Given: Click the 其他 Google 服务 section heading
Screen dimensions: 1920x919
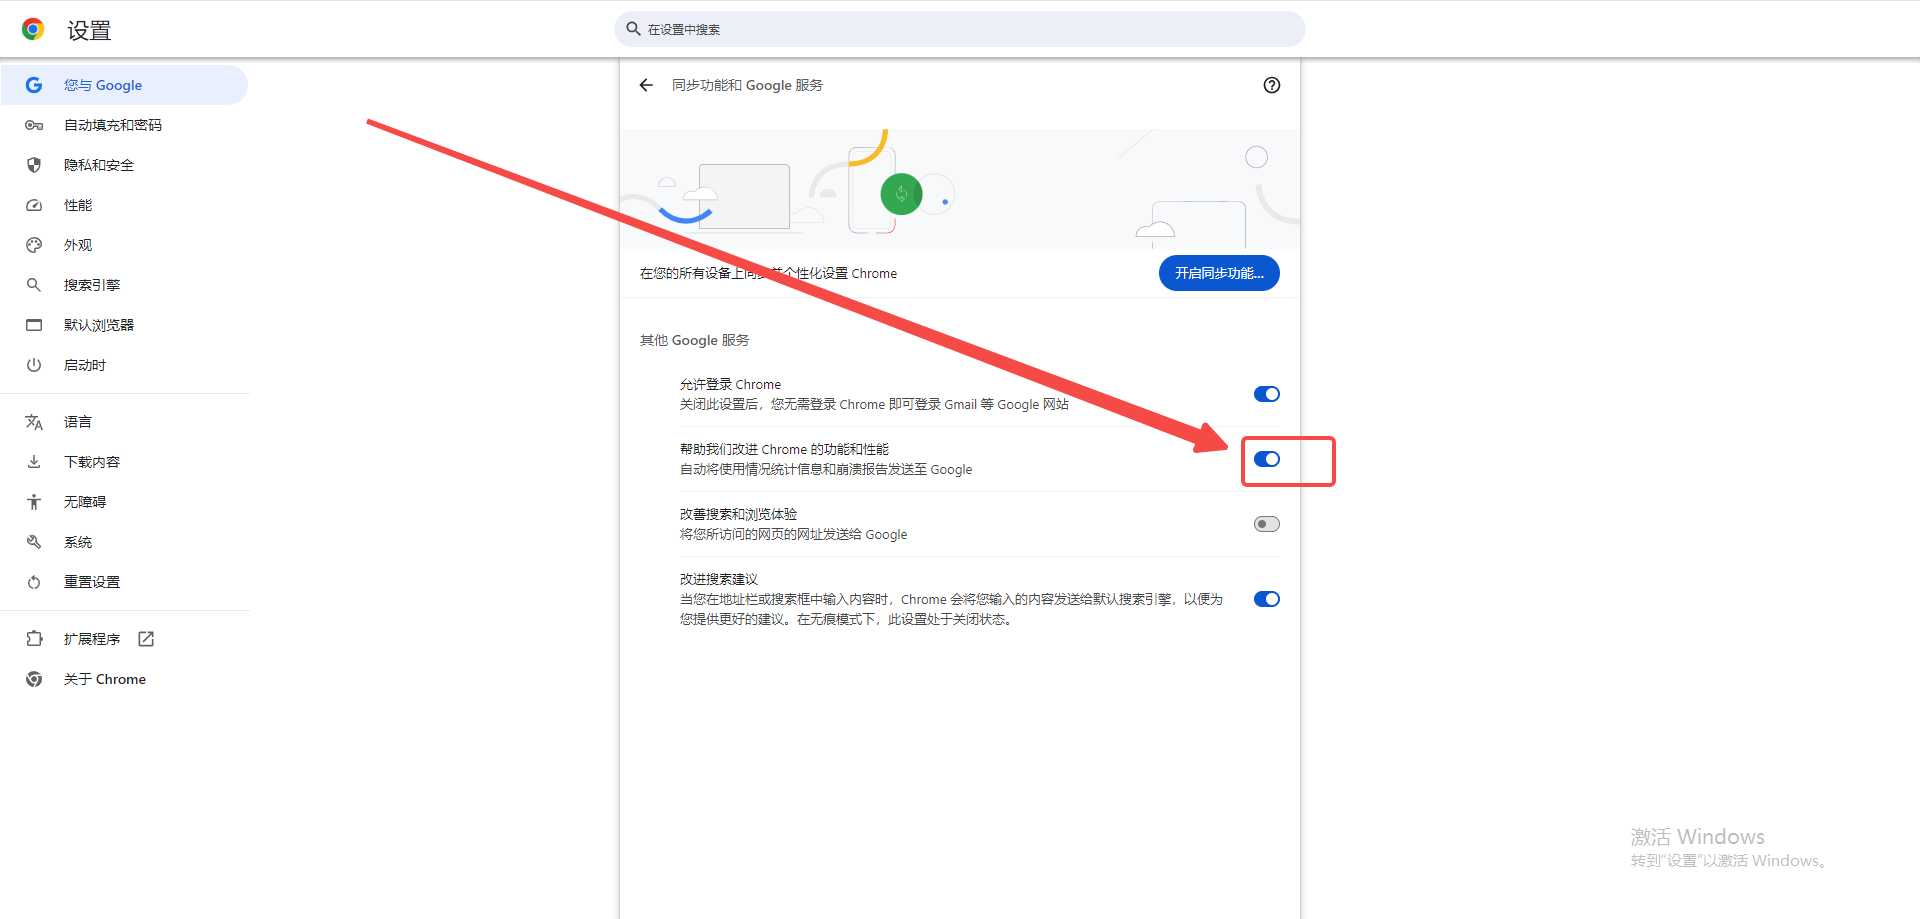Looking at the screenshot, I should tap(694, 340).
